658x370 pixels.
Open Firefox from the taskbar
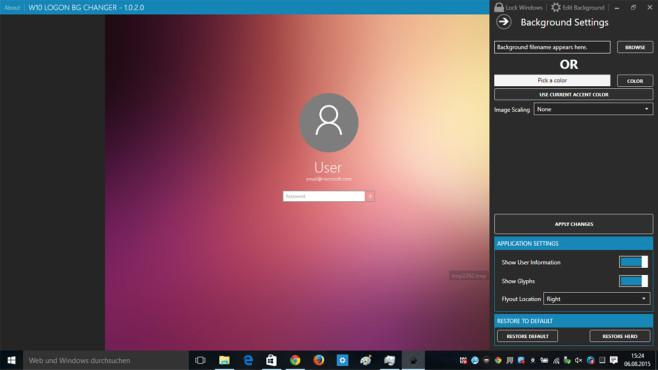pyautogui.click(x=319, y=360)
